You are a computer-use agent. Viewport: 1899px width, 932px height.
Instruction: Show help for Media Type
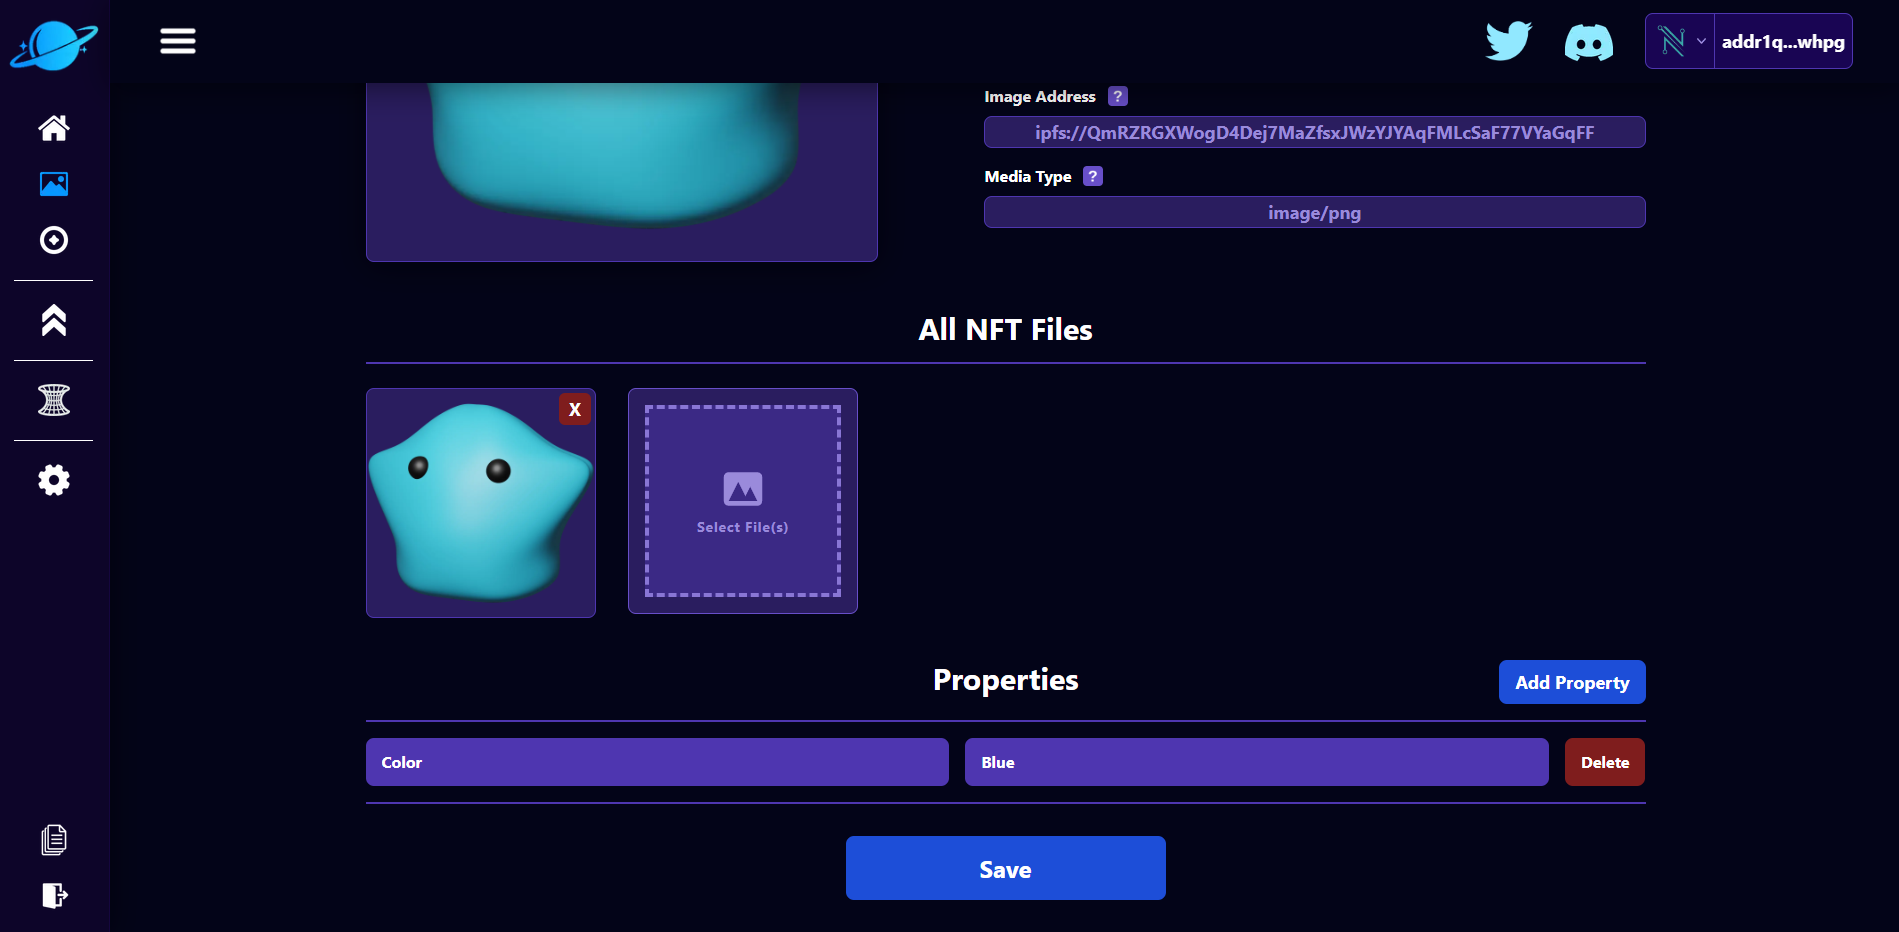point(1093,176)
